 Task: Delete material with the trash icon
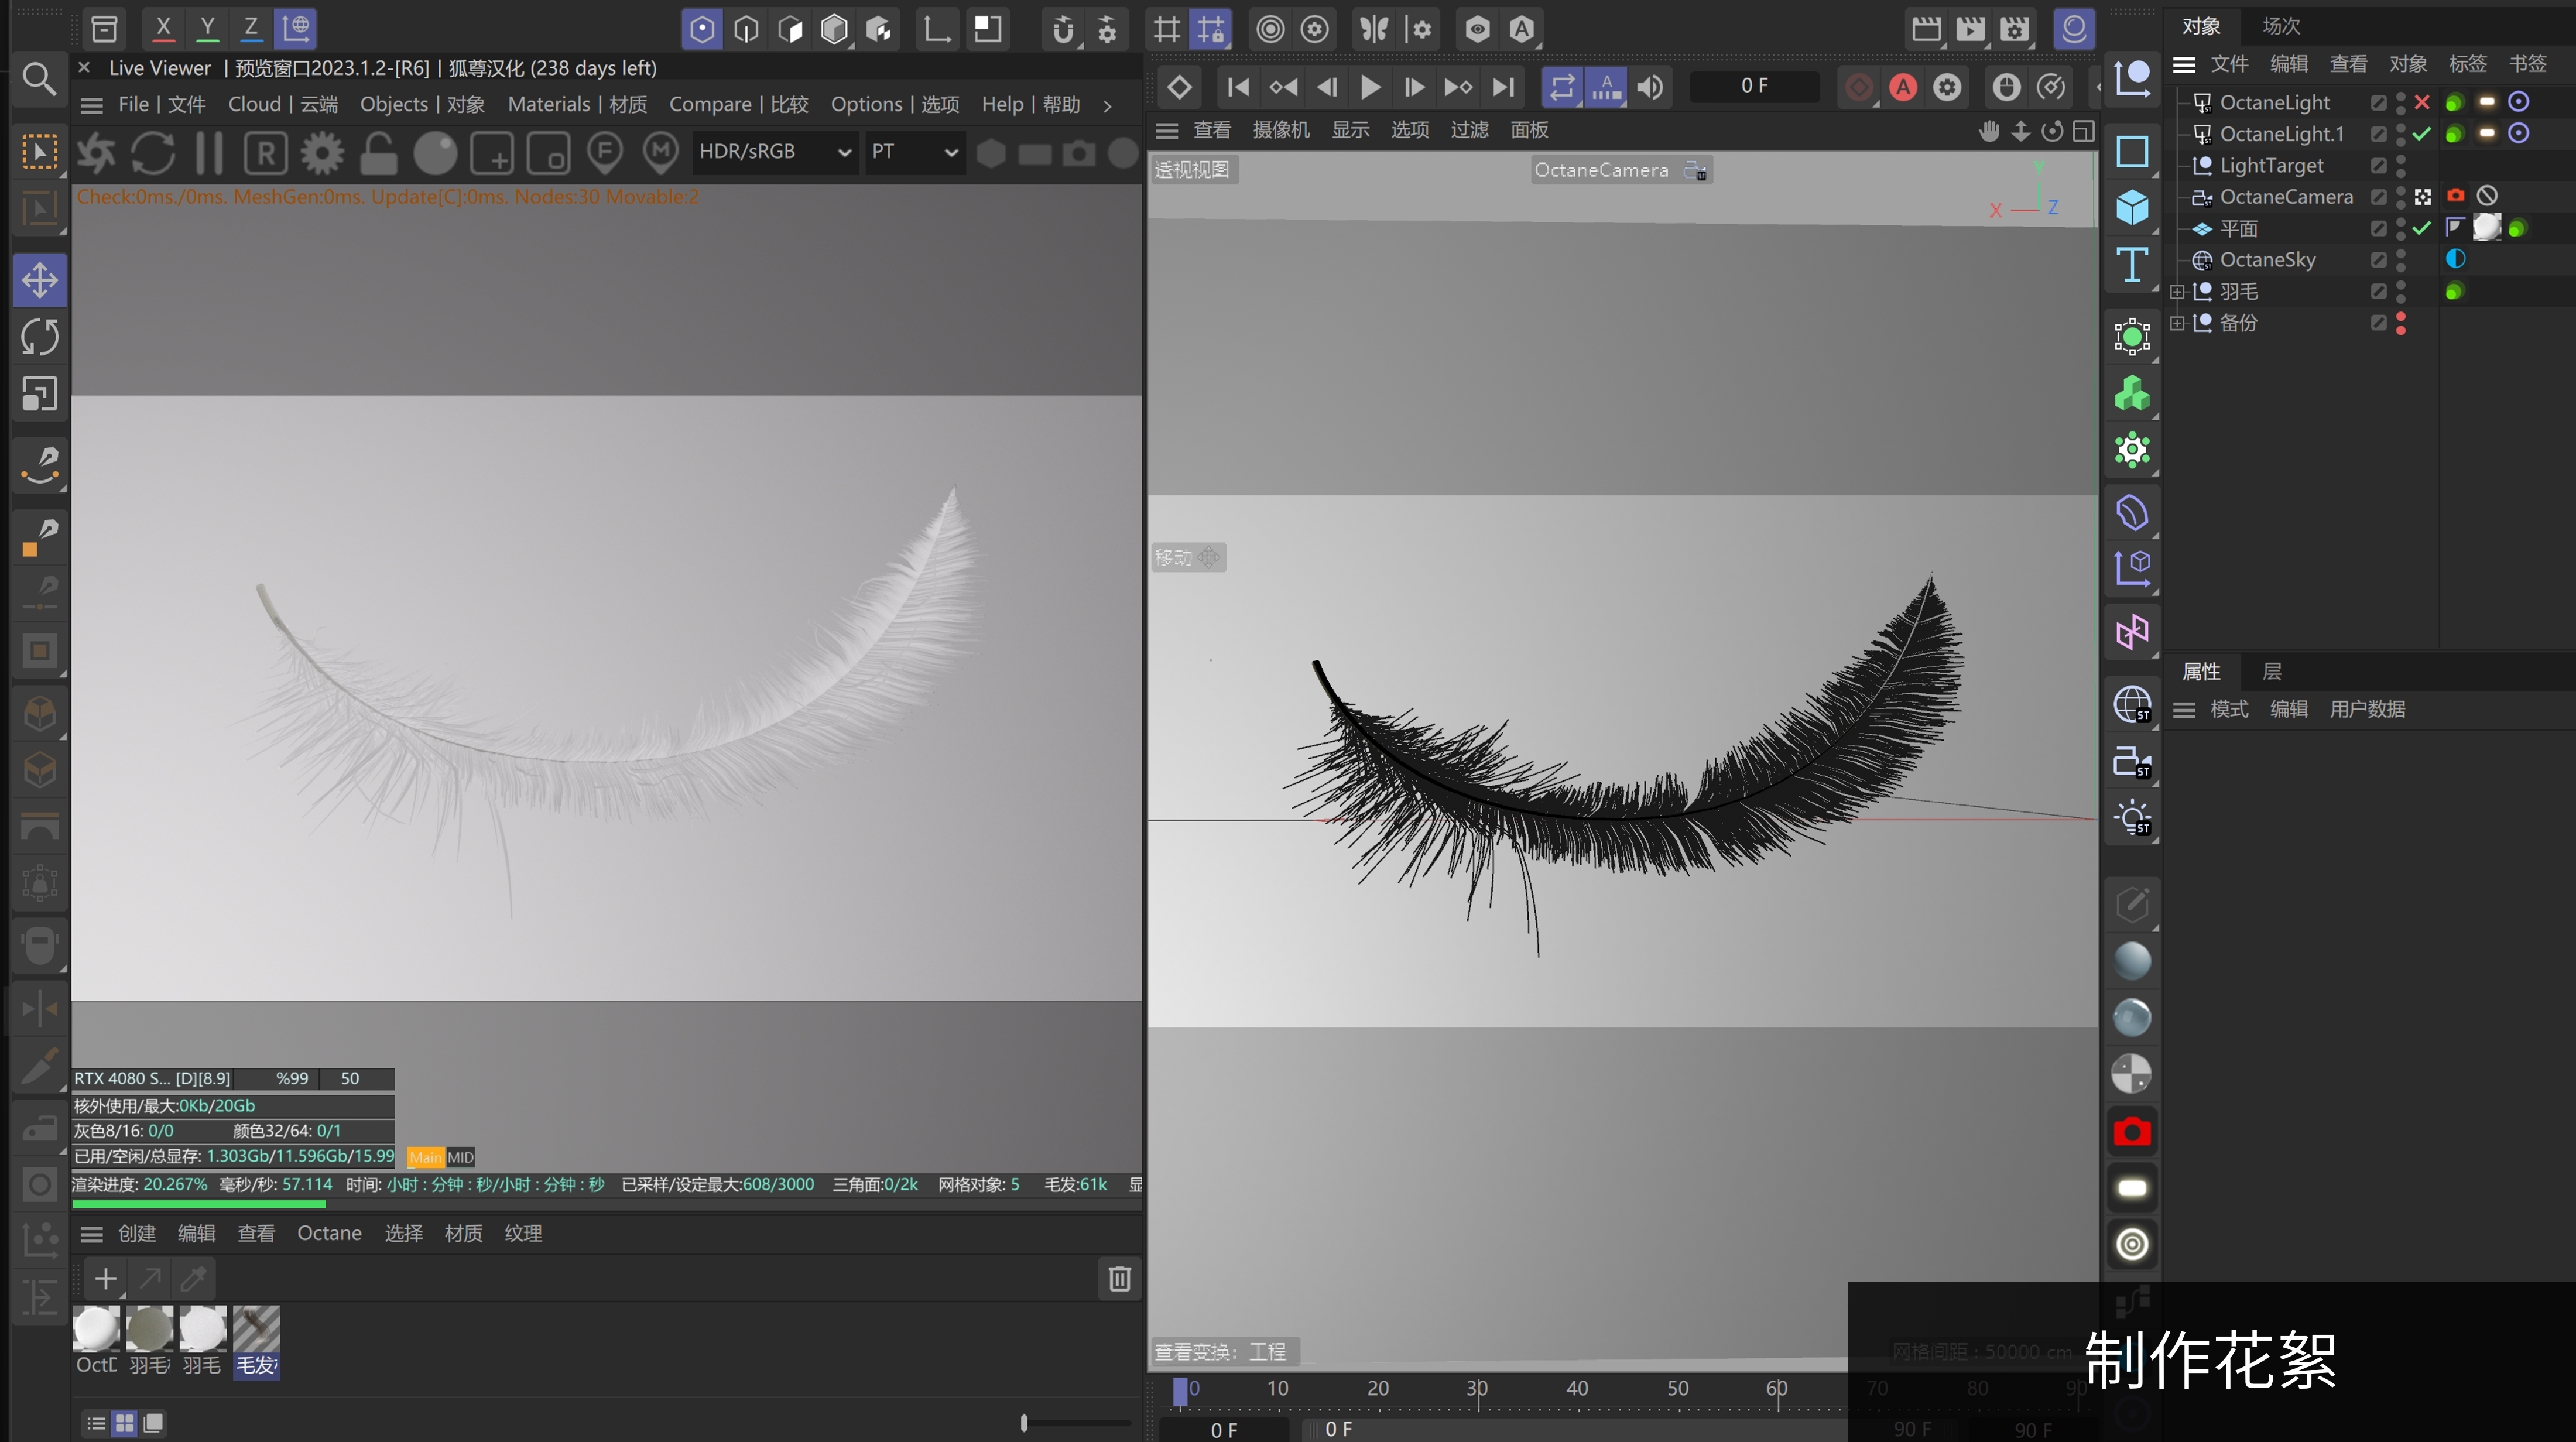pos(1119,1278)
